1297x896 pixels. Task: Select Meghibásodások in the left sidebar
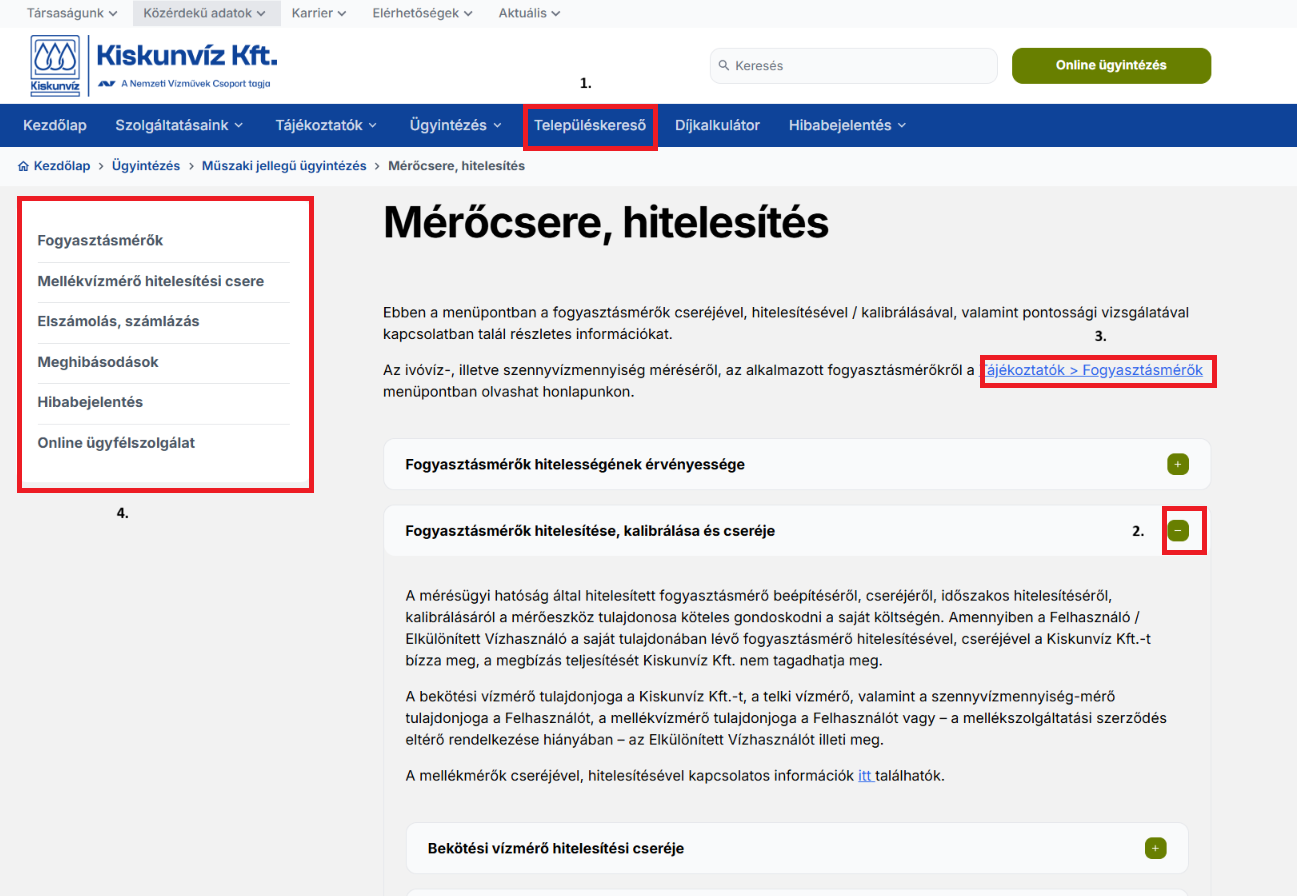96,362
